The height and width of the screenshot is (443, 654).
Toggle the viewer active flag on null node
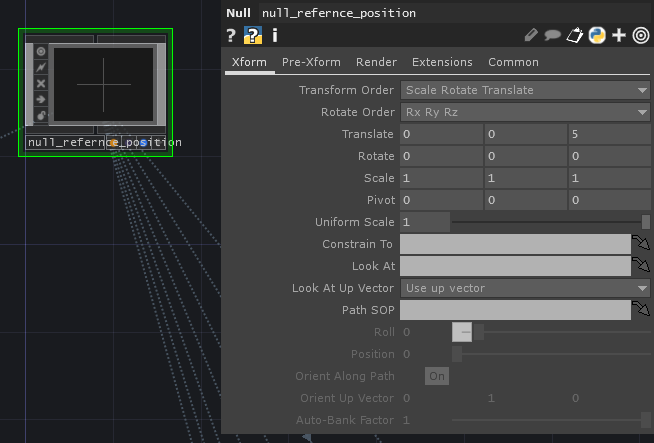[x=41, y=51]
